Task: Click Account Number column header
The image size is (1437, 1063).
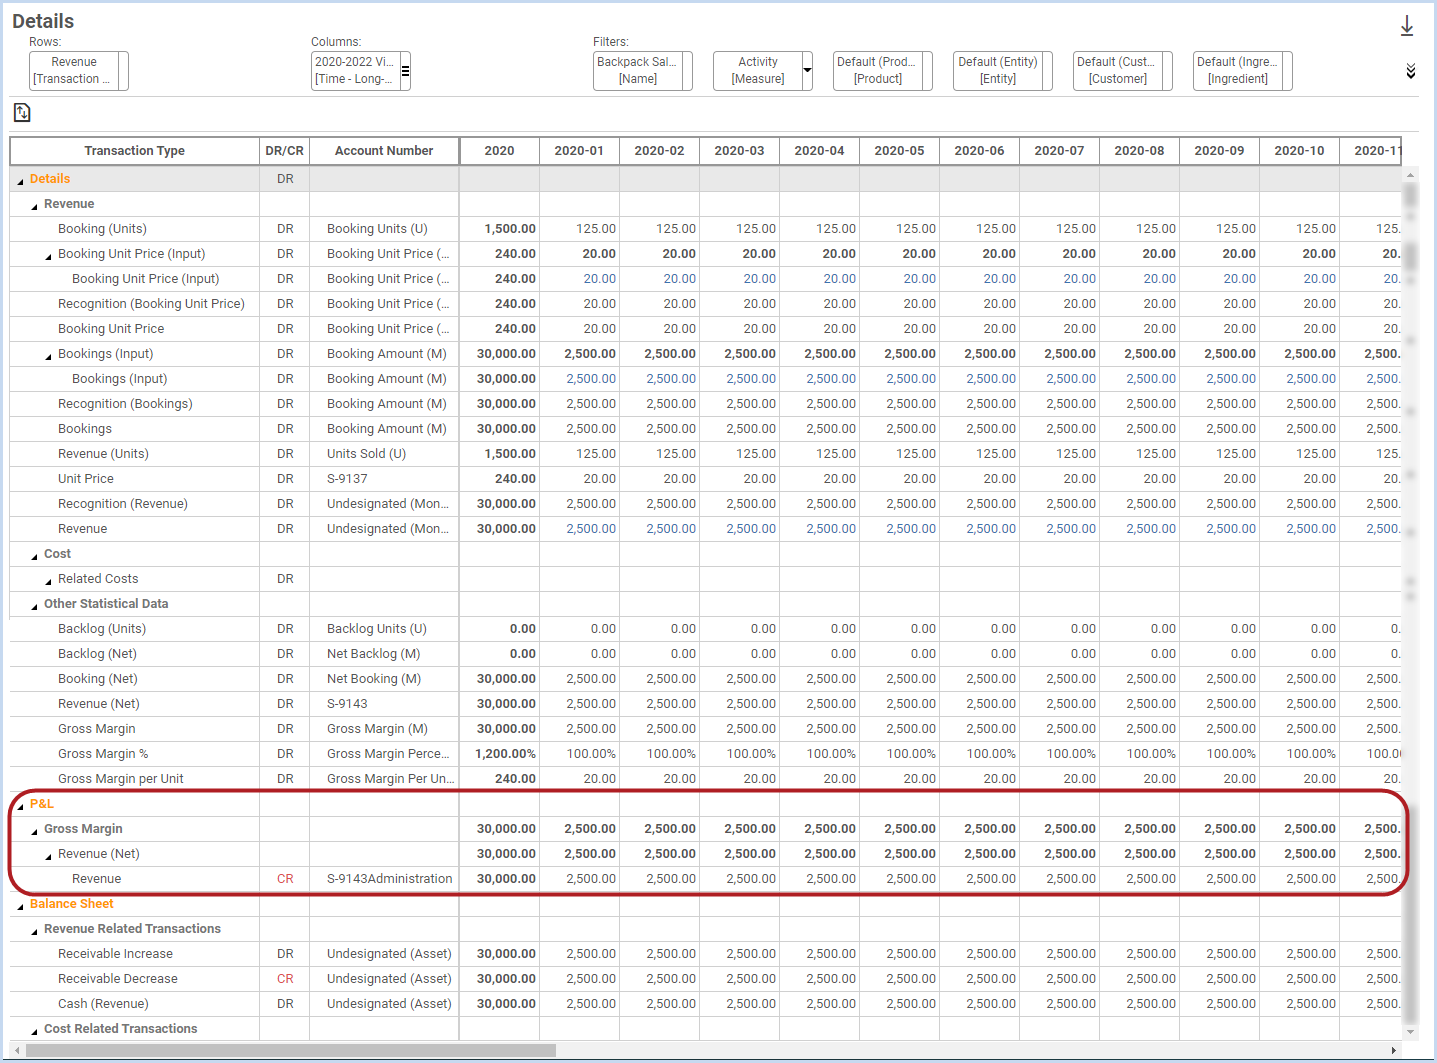Action: point(384,151)
